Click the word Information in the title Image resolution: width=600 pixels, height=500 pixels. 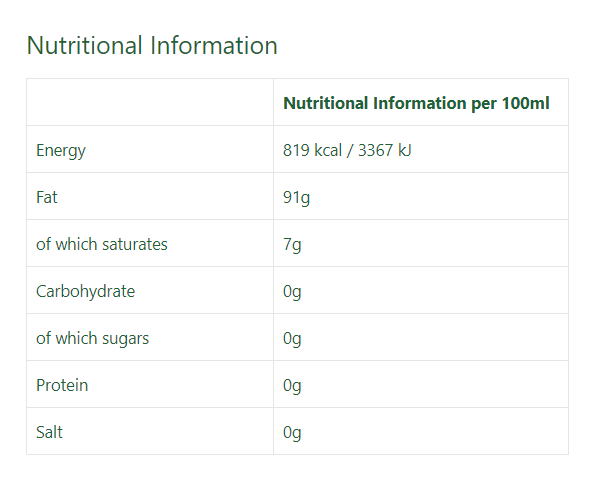(x=214, y=46)
